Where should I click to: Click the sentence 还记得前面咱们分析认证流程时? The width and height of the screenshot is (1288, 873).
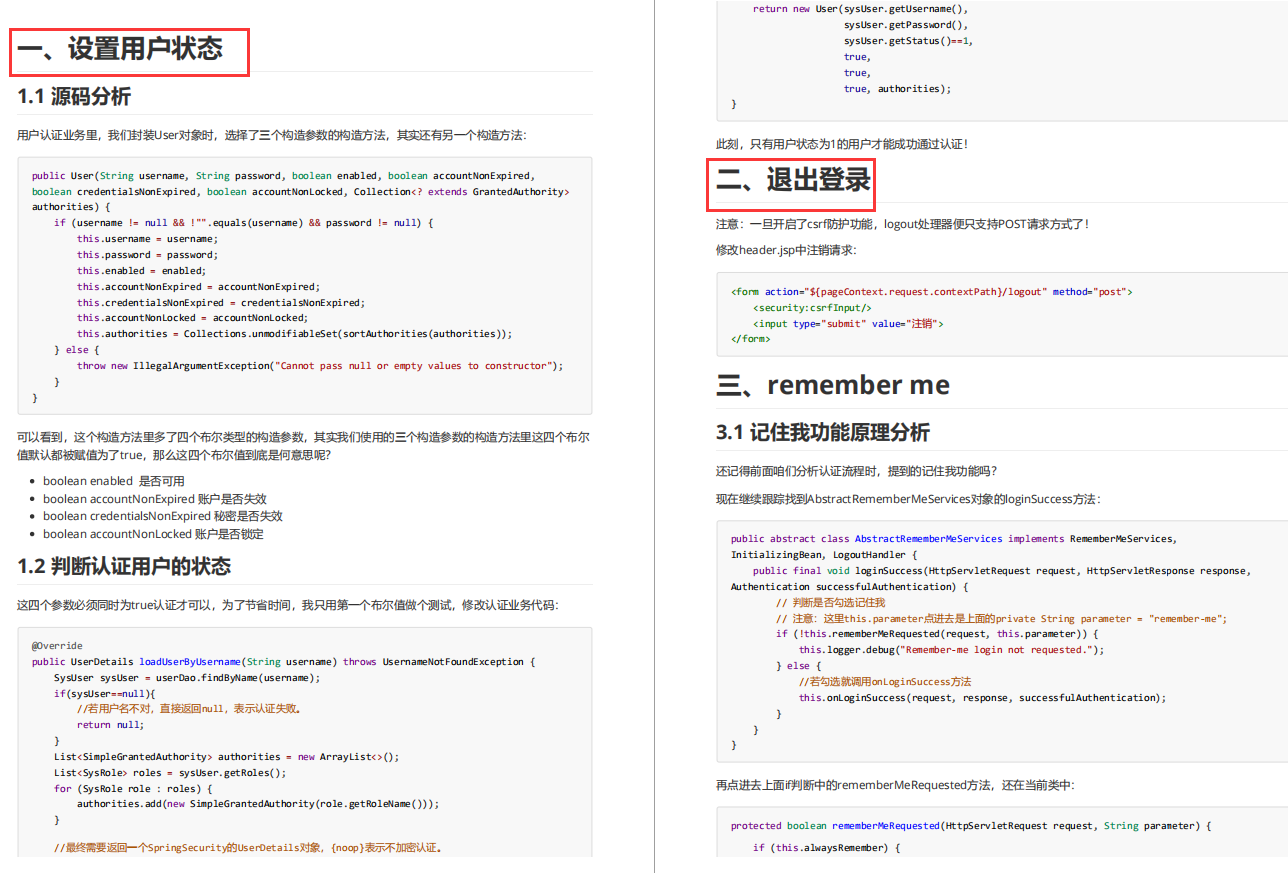[x=856, y=471]
